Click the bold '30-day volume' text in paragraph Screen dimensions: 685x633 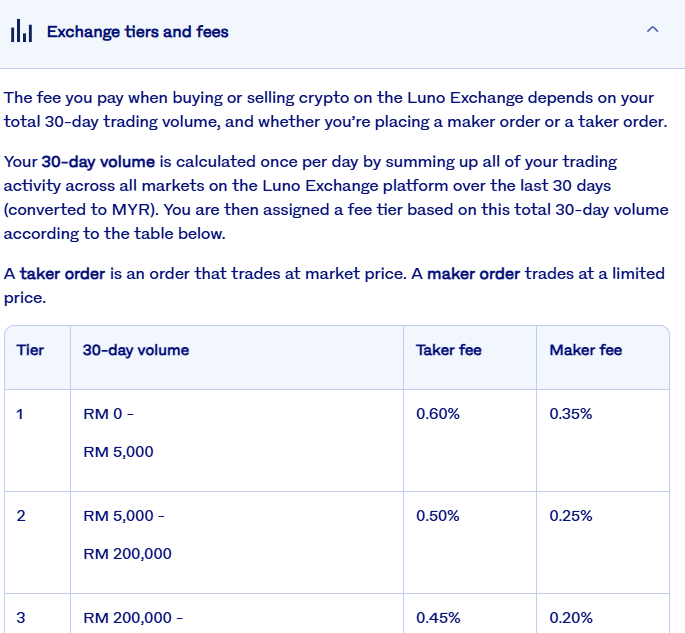click(x=98, y=161)
